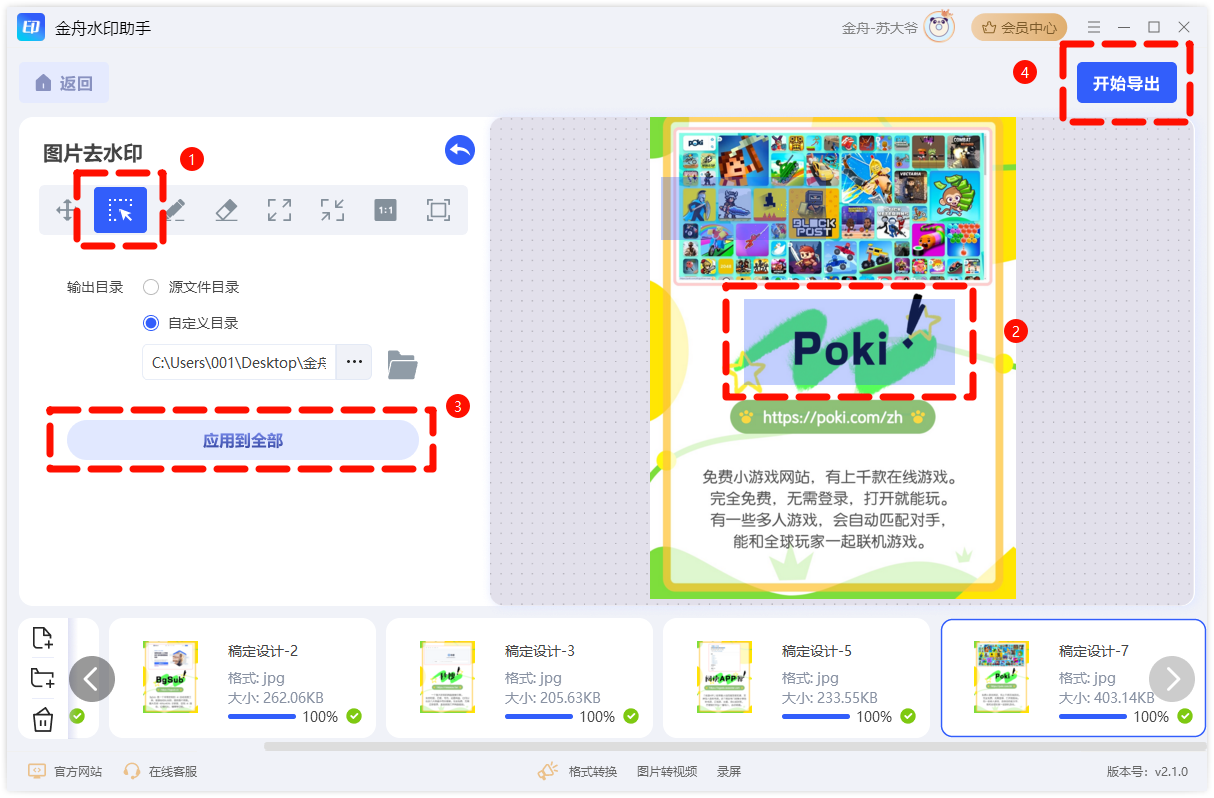
Task: Click the add file icon
Action: click(x=42, y=638)
